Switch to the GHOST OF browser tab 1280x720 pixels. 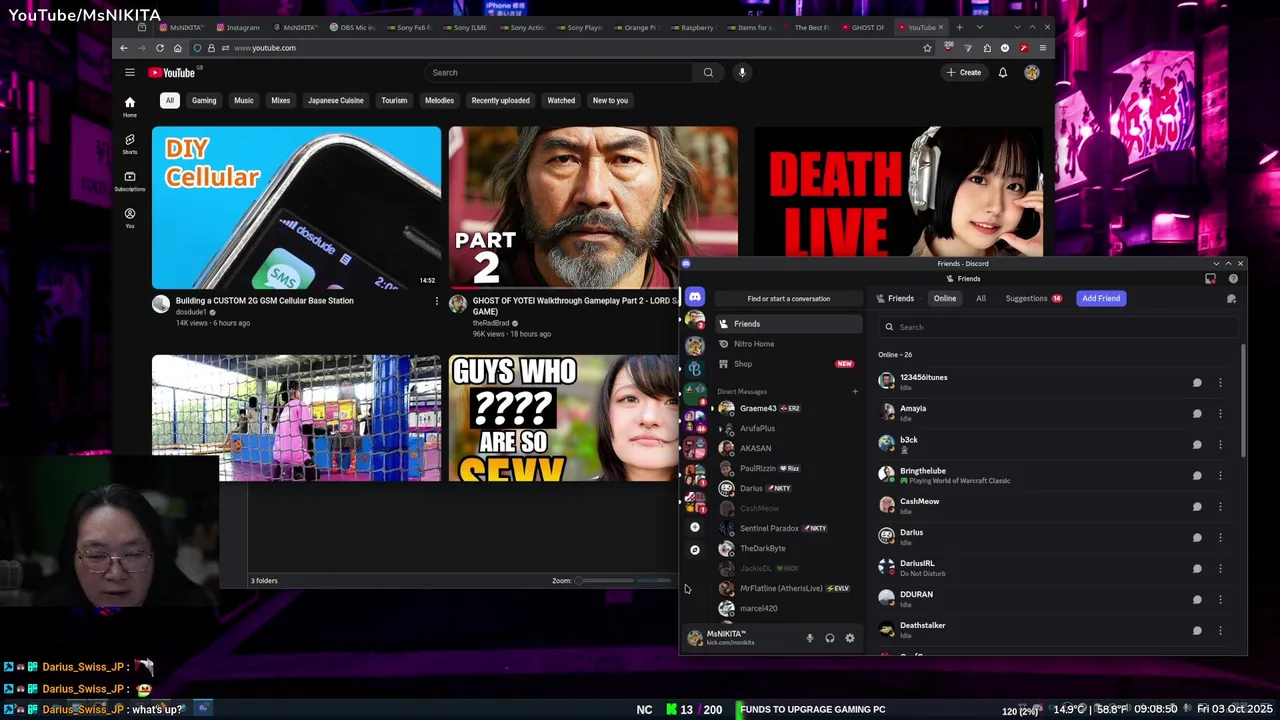click(863, 27)
